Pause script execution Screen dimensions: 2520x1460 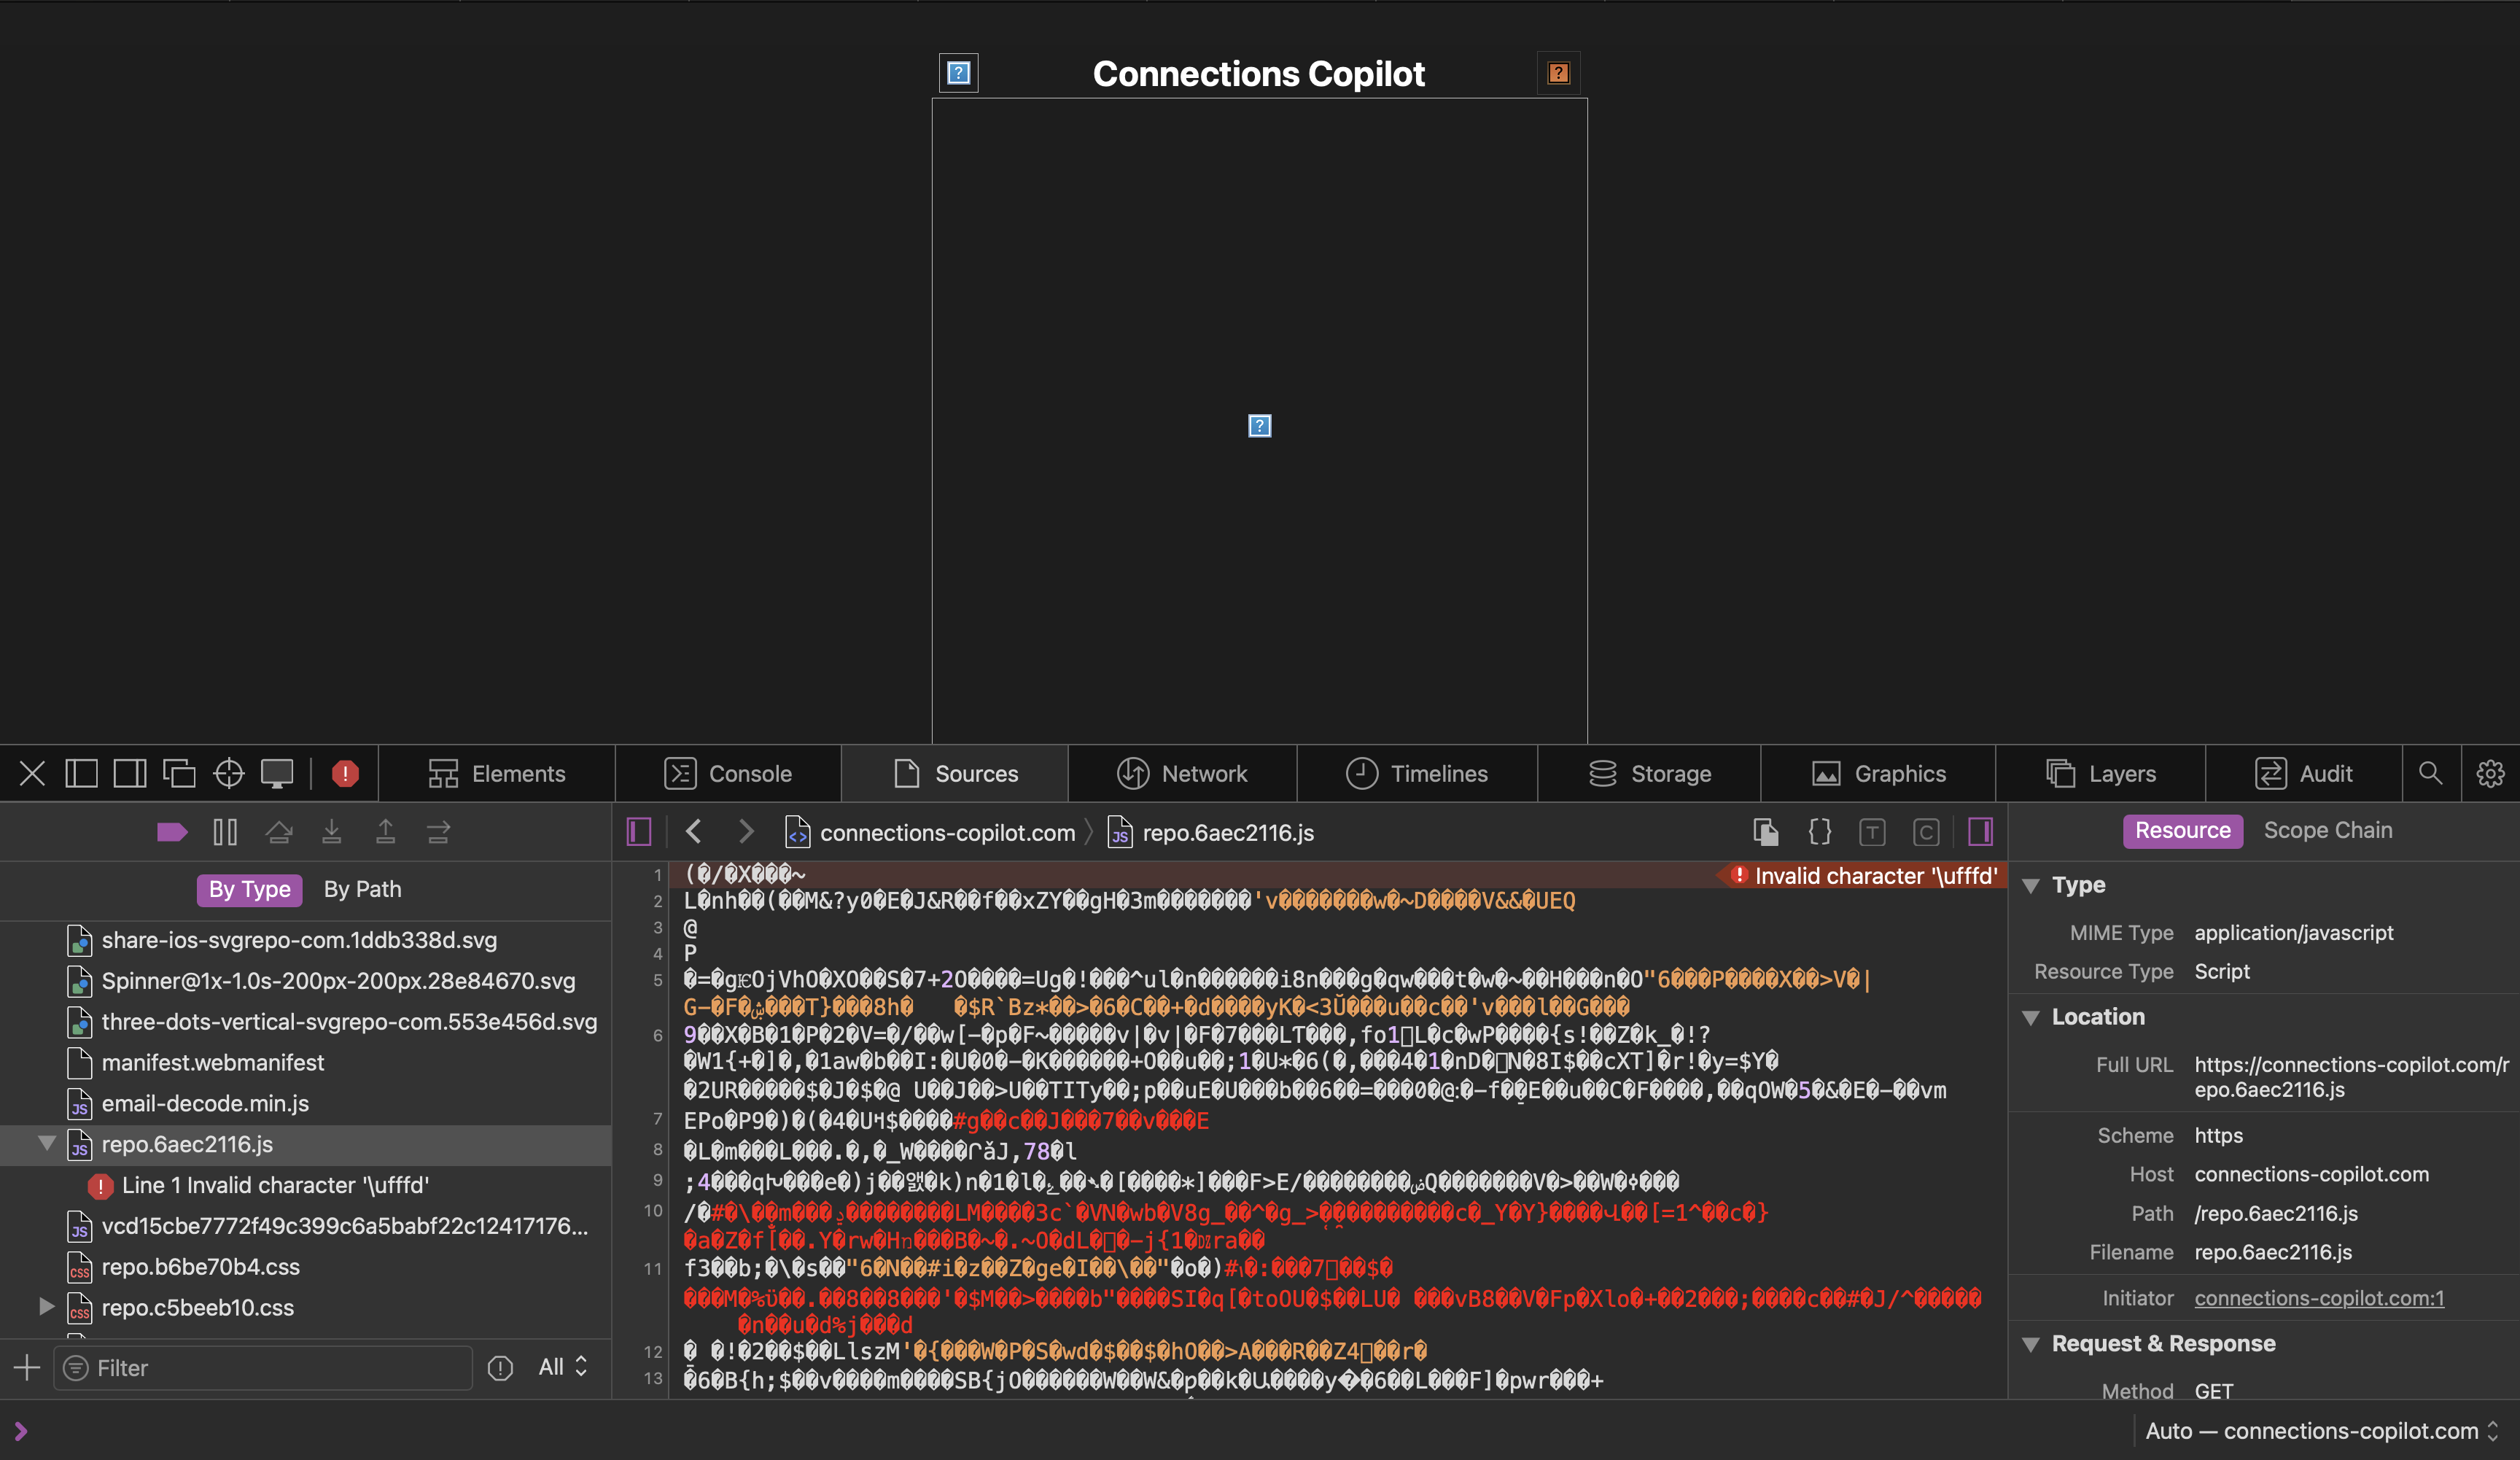225,832
